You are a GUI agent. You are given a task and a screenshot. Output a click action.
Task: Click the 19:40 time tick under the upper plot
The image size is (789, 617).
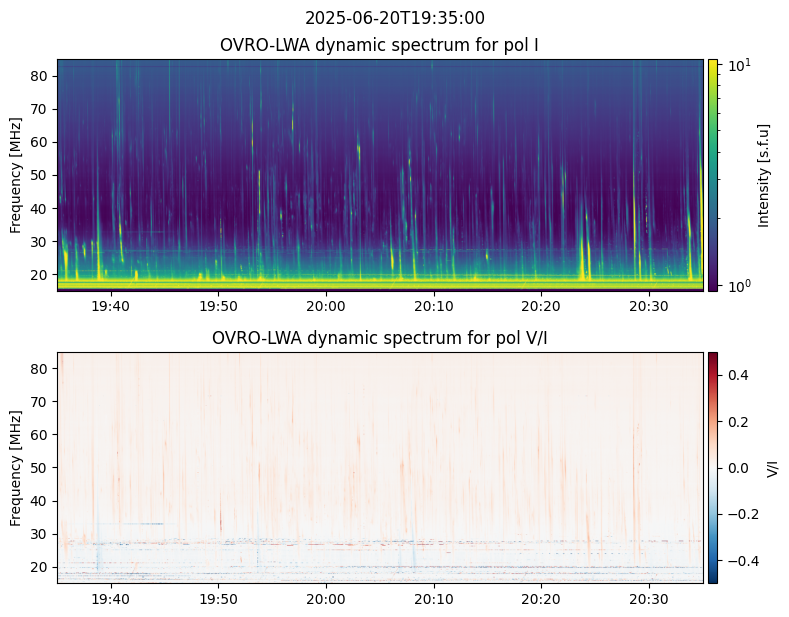point(110,305)
